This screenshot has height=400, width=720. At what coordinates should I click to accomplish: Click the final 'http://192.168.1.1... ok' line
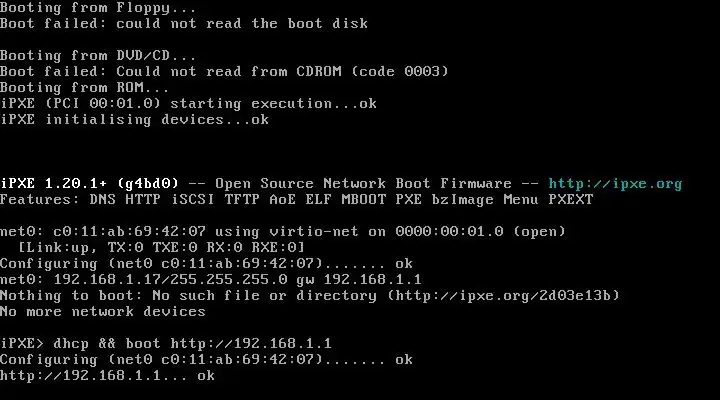point(107,376)
